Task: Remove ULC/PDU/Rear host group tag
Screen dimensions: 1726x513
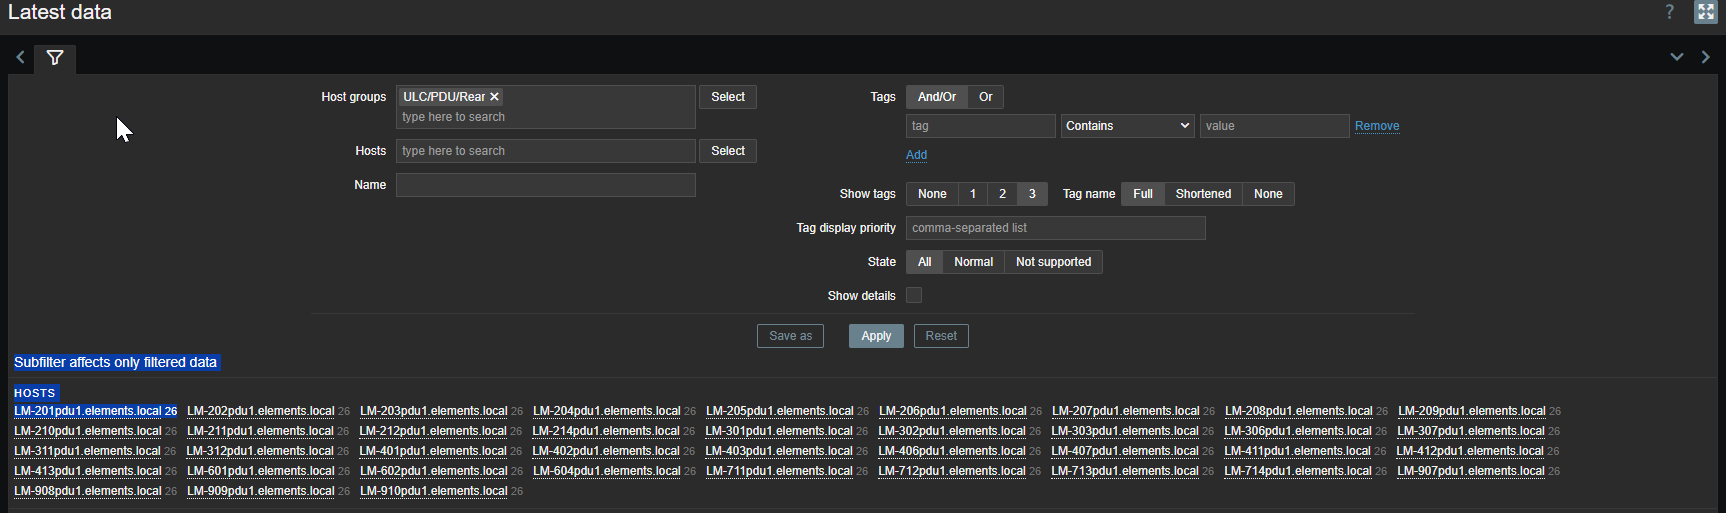Action: pos(494,97)
